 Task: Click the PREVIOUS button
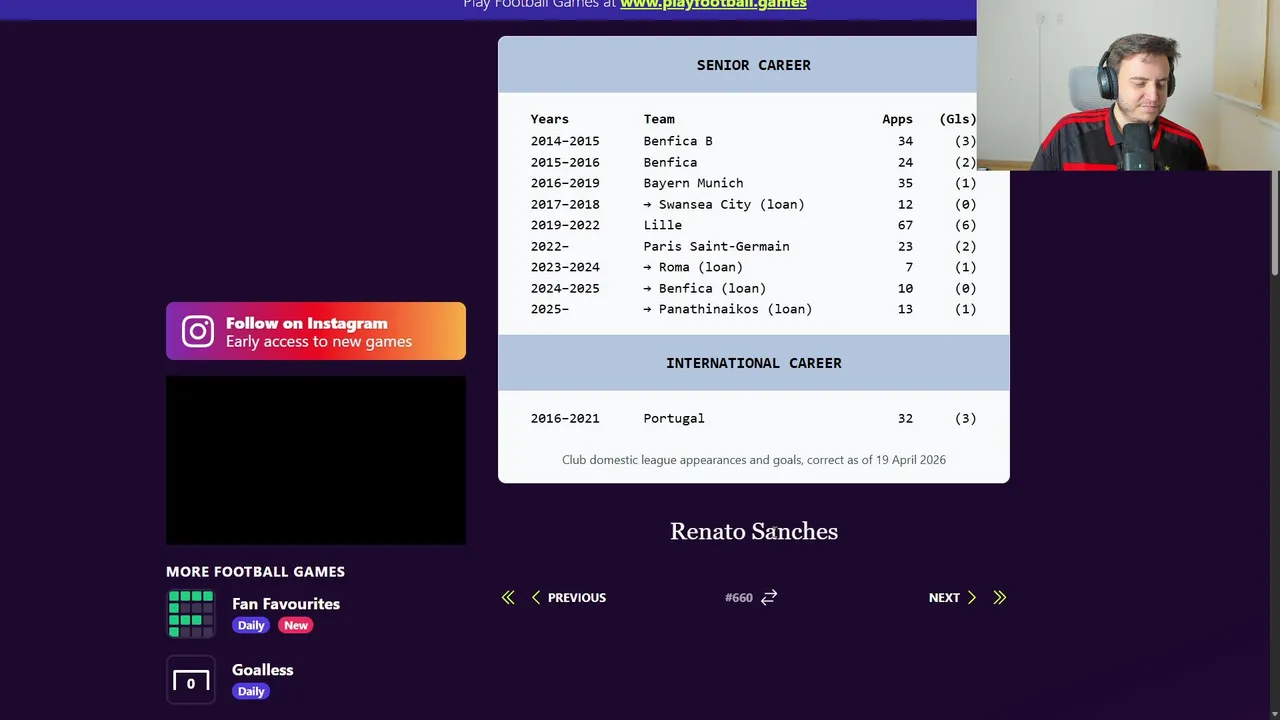(568, 597)
